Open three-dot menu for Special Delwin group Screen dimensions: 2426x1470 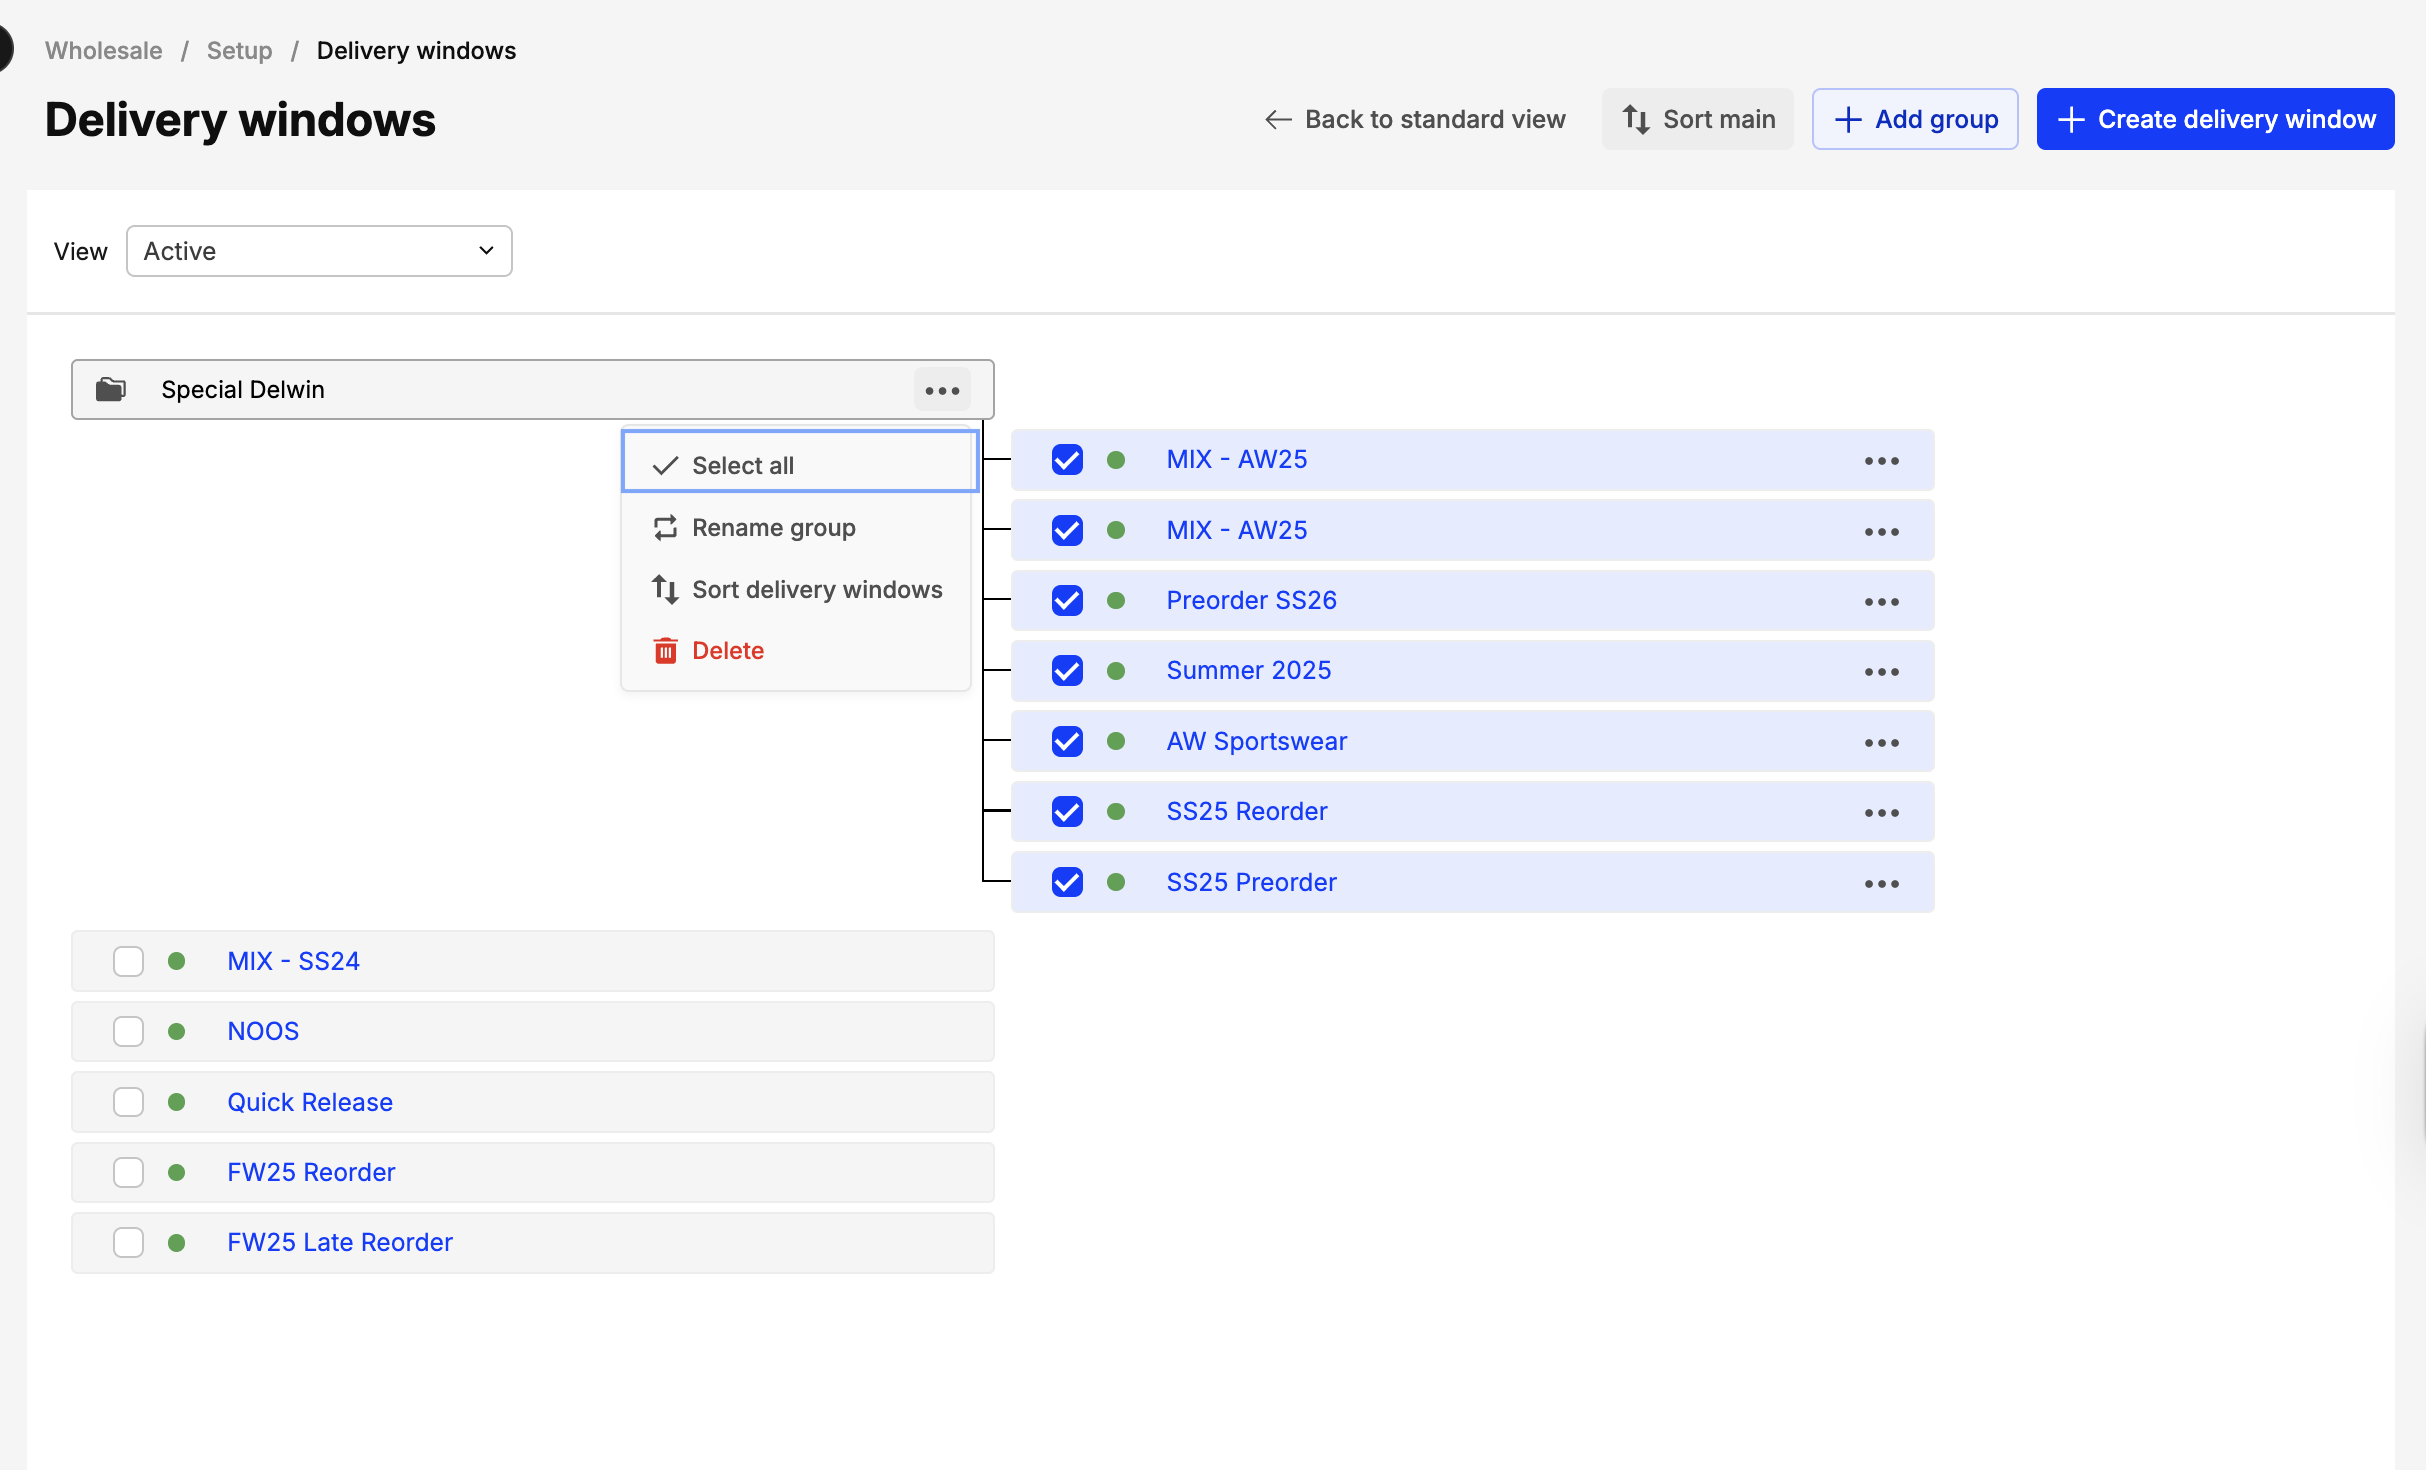tap(942, 390)
